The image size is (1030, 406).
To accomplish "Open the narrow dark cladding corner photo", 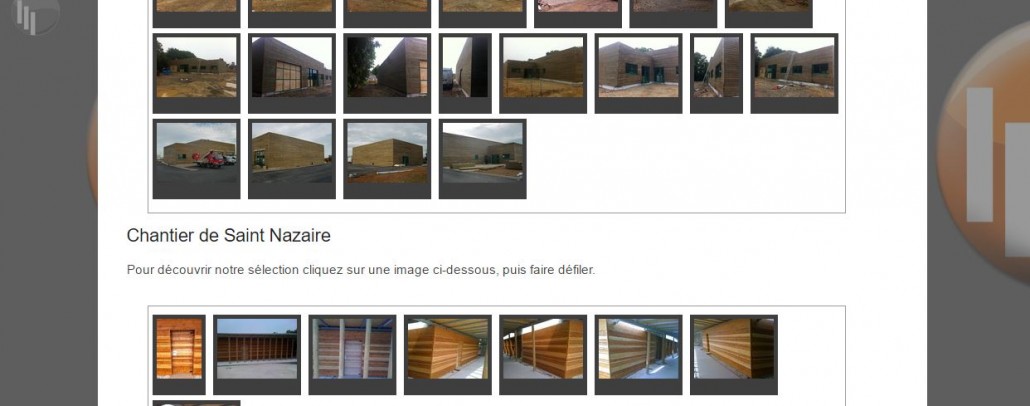I will [465, 74].
